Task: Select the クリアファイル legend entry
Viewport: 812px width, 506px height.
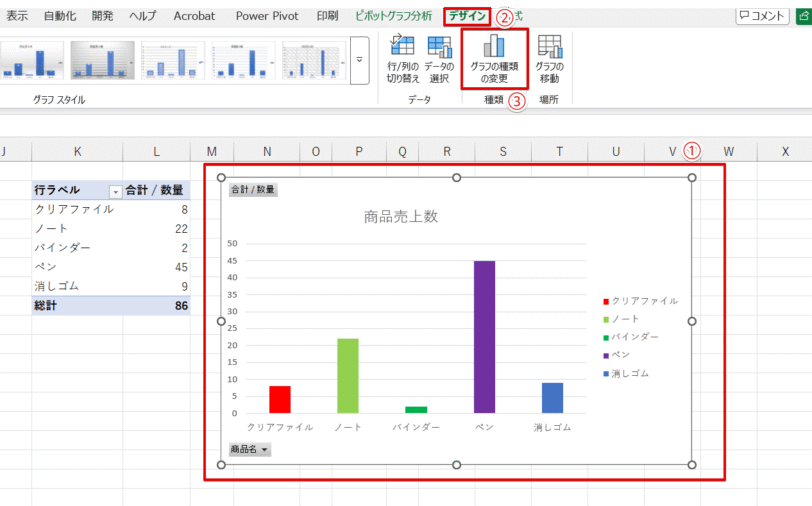Action: pos(641,301)
